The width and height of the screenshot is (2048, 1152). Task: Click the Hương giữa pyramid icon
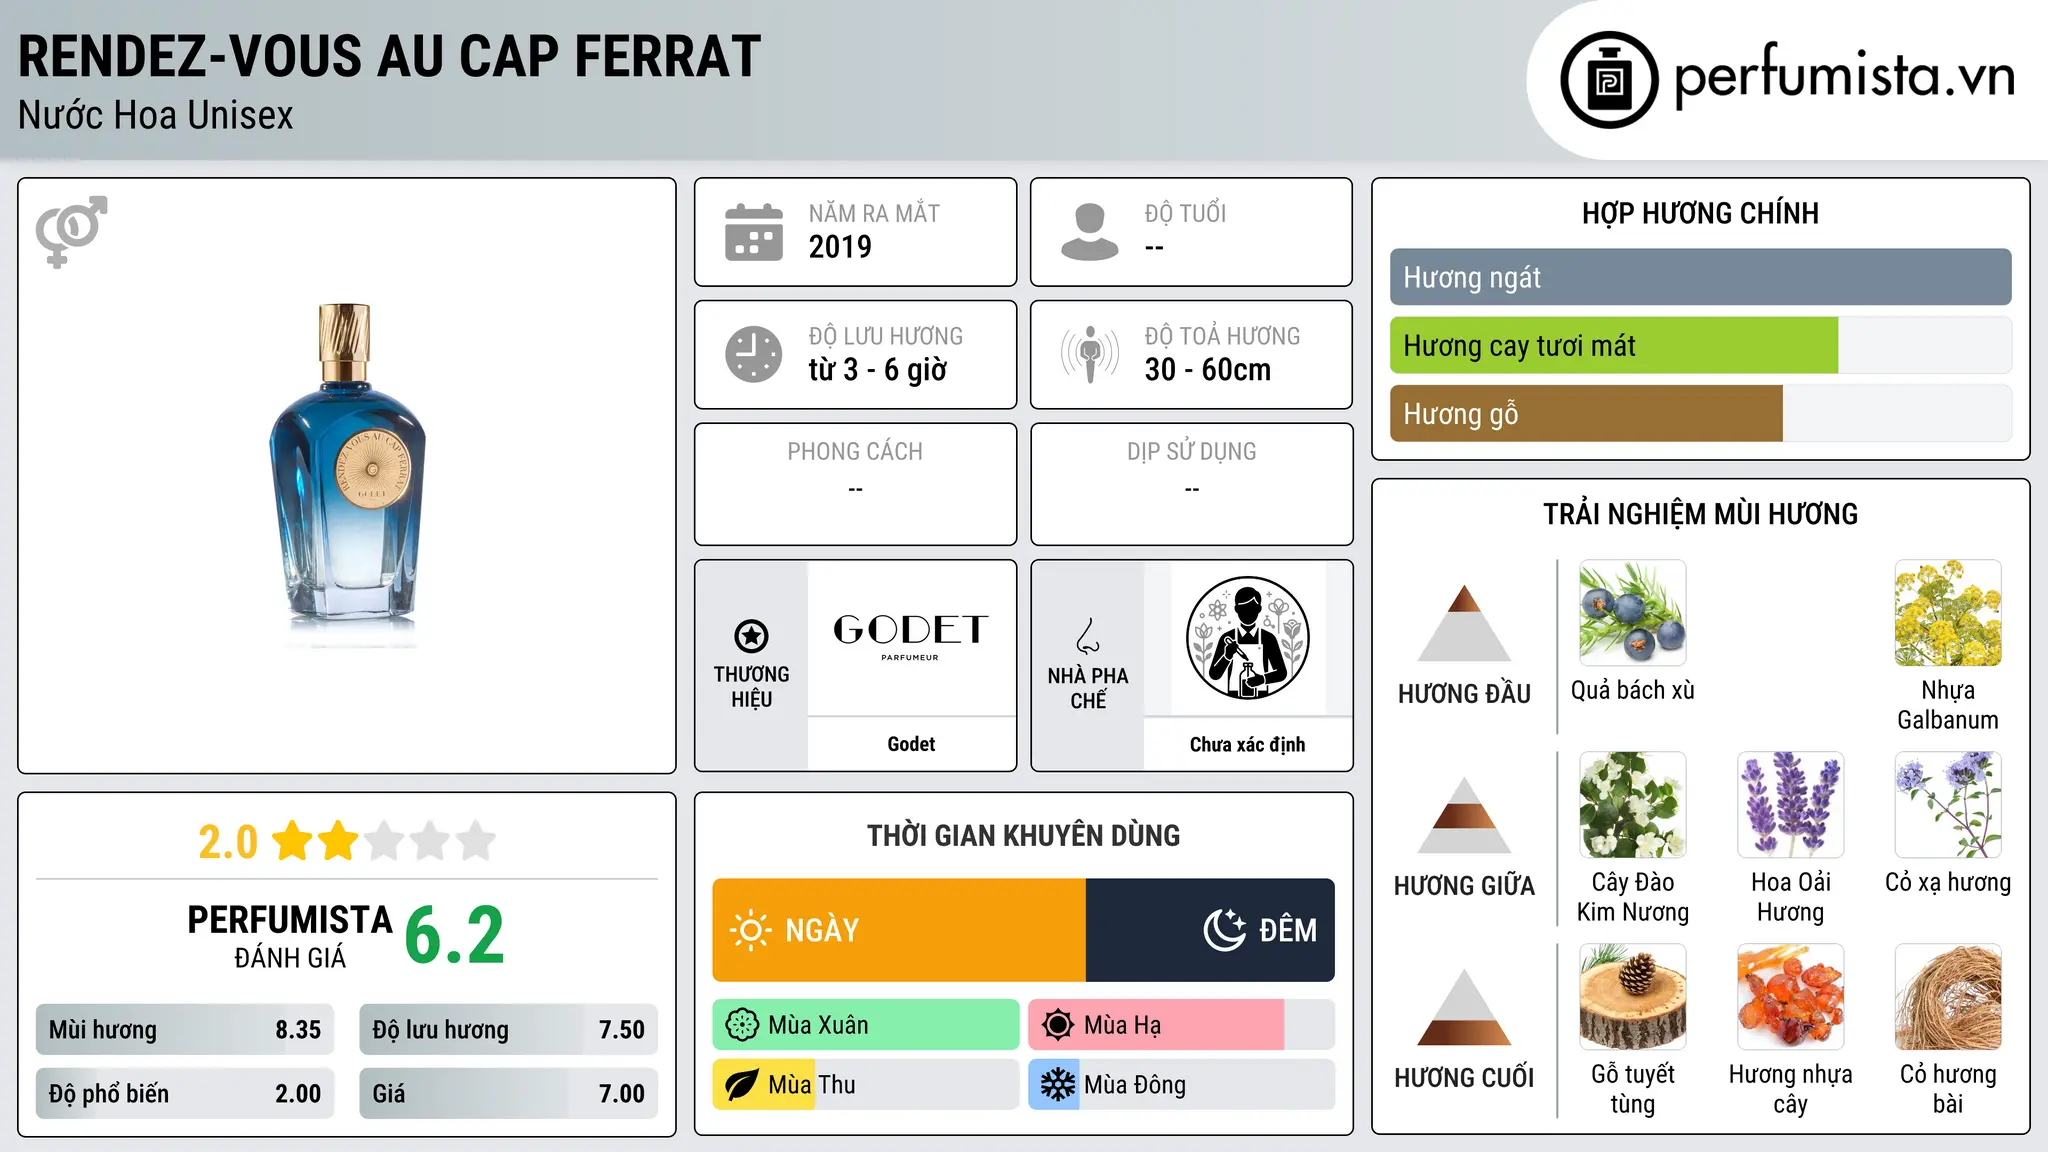click(x=1464, y=815)
